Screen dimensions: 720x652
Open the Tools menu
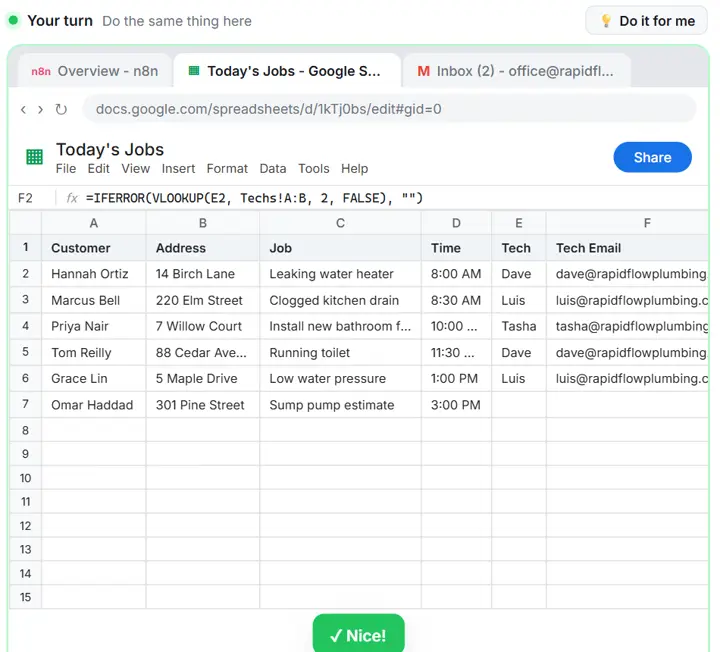point(314,169)
